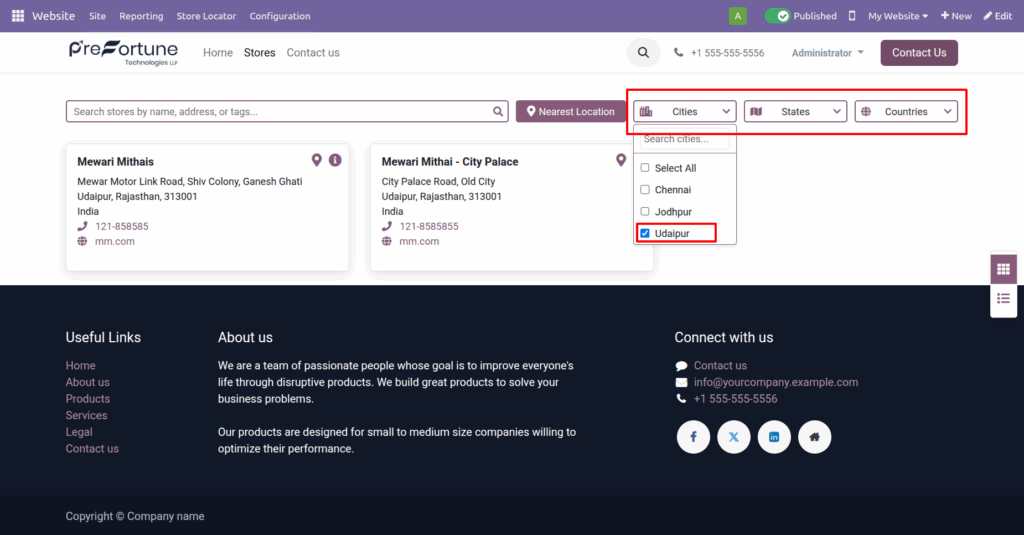Click the Mewari Mithai - City Palace title

point(450,161)
